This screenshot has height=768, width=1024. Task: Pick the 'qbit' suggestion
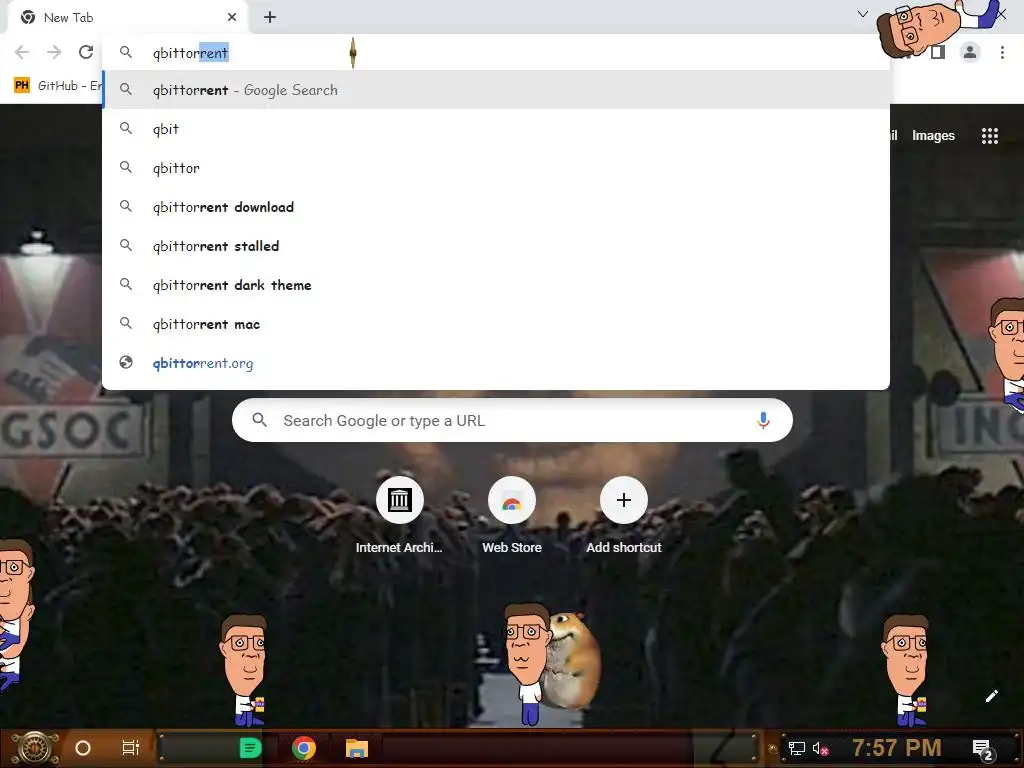496,129
